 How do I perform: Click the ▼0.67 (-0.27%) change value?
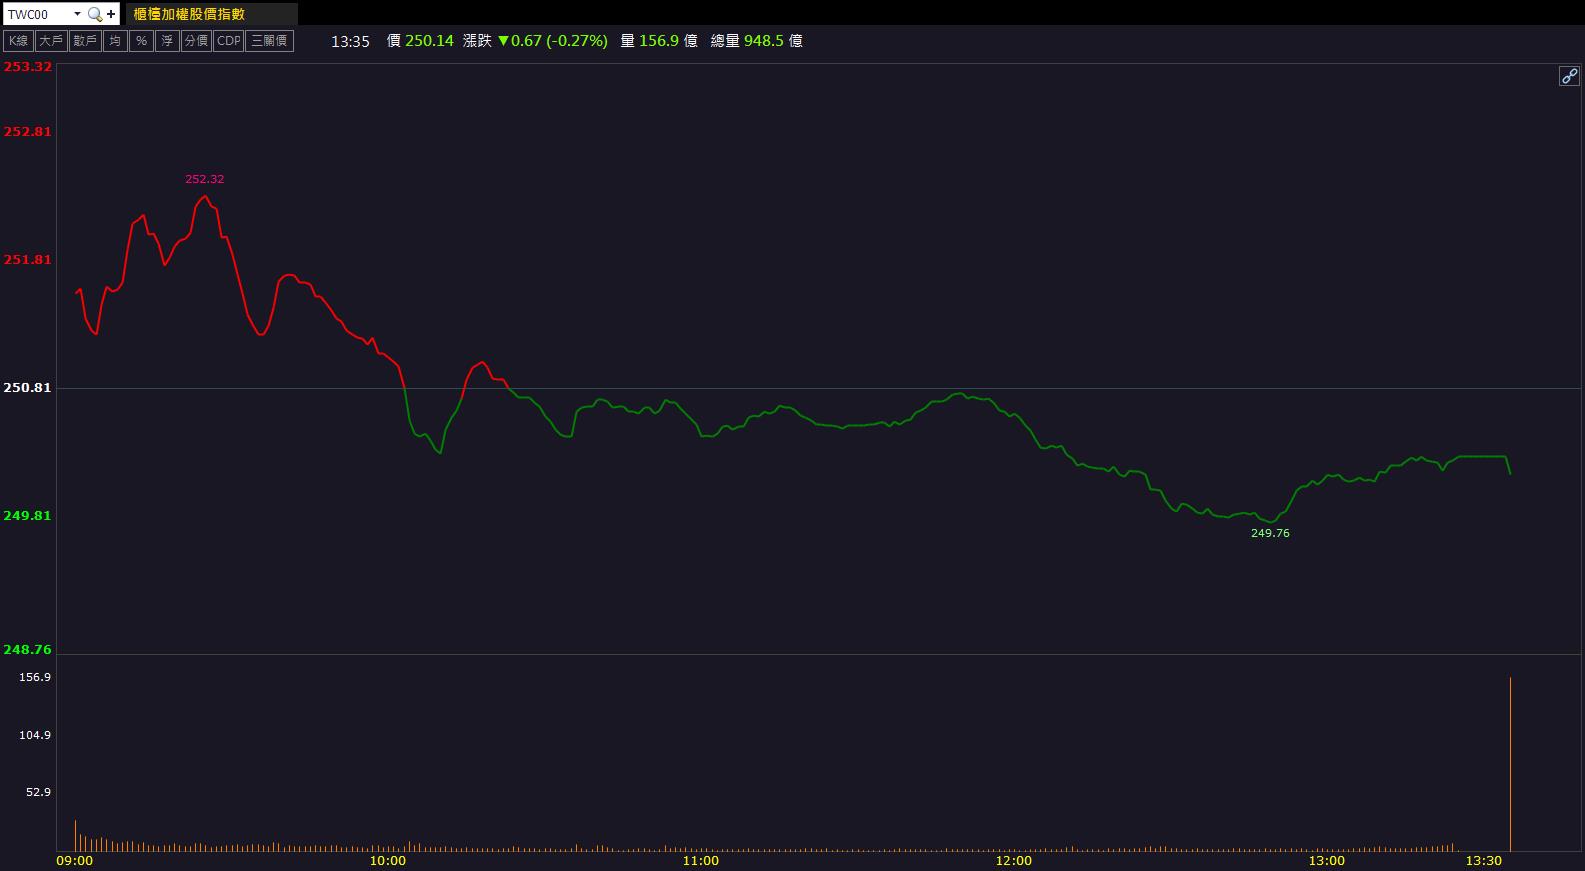click(553, 41)
